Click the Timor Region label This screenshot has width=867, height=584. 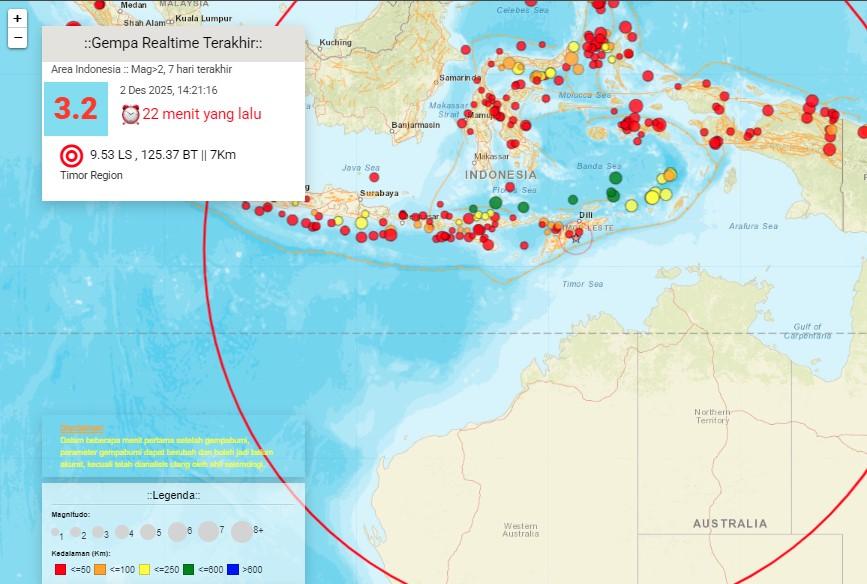pyautogui.click(x=90, y=175)
